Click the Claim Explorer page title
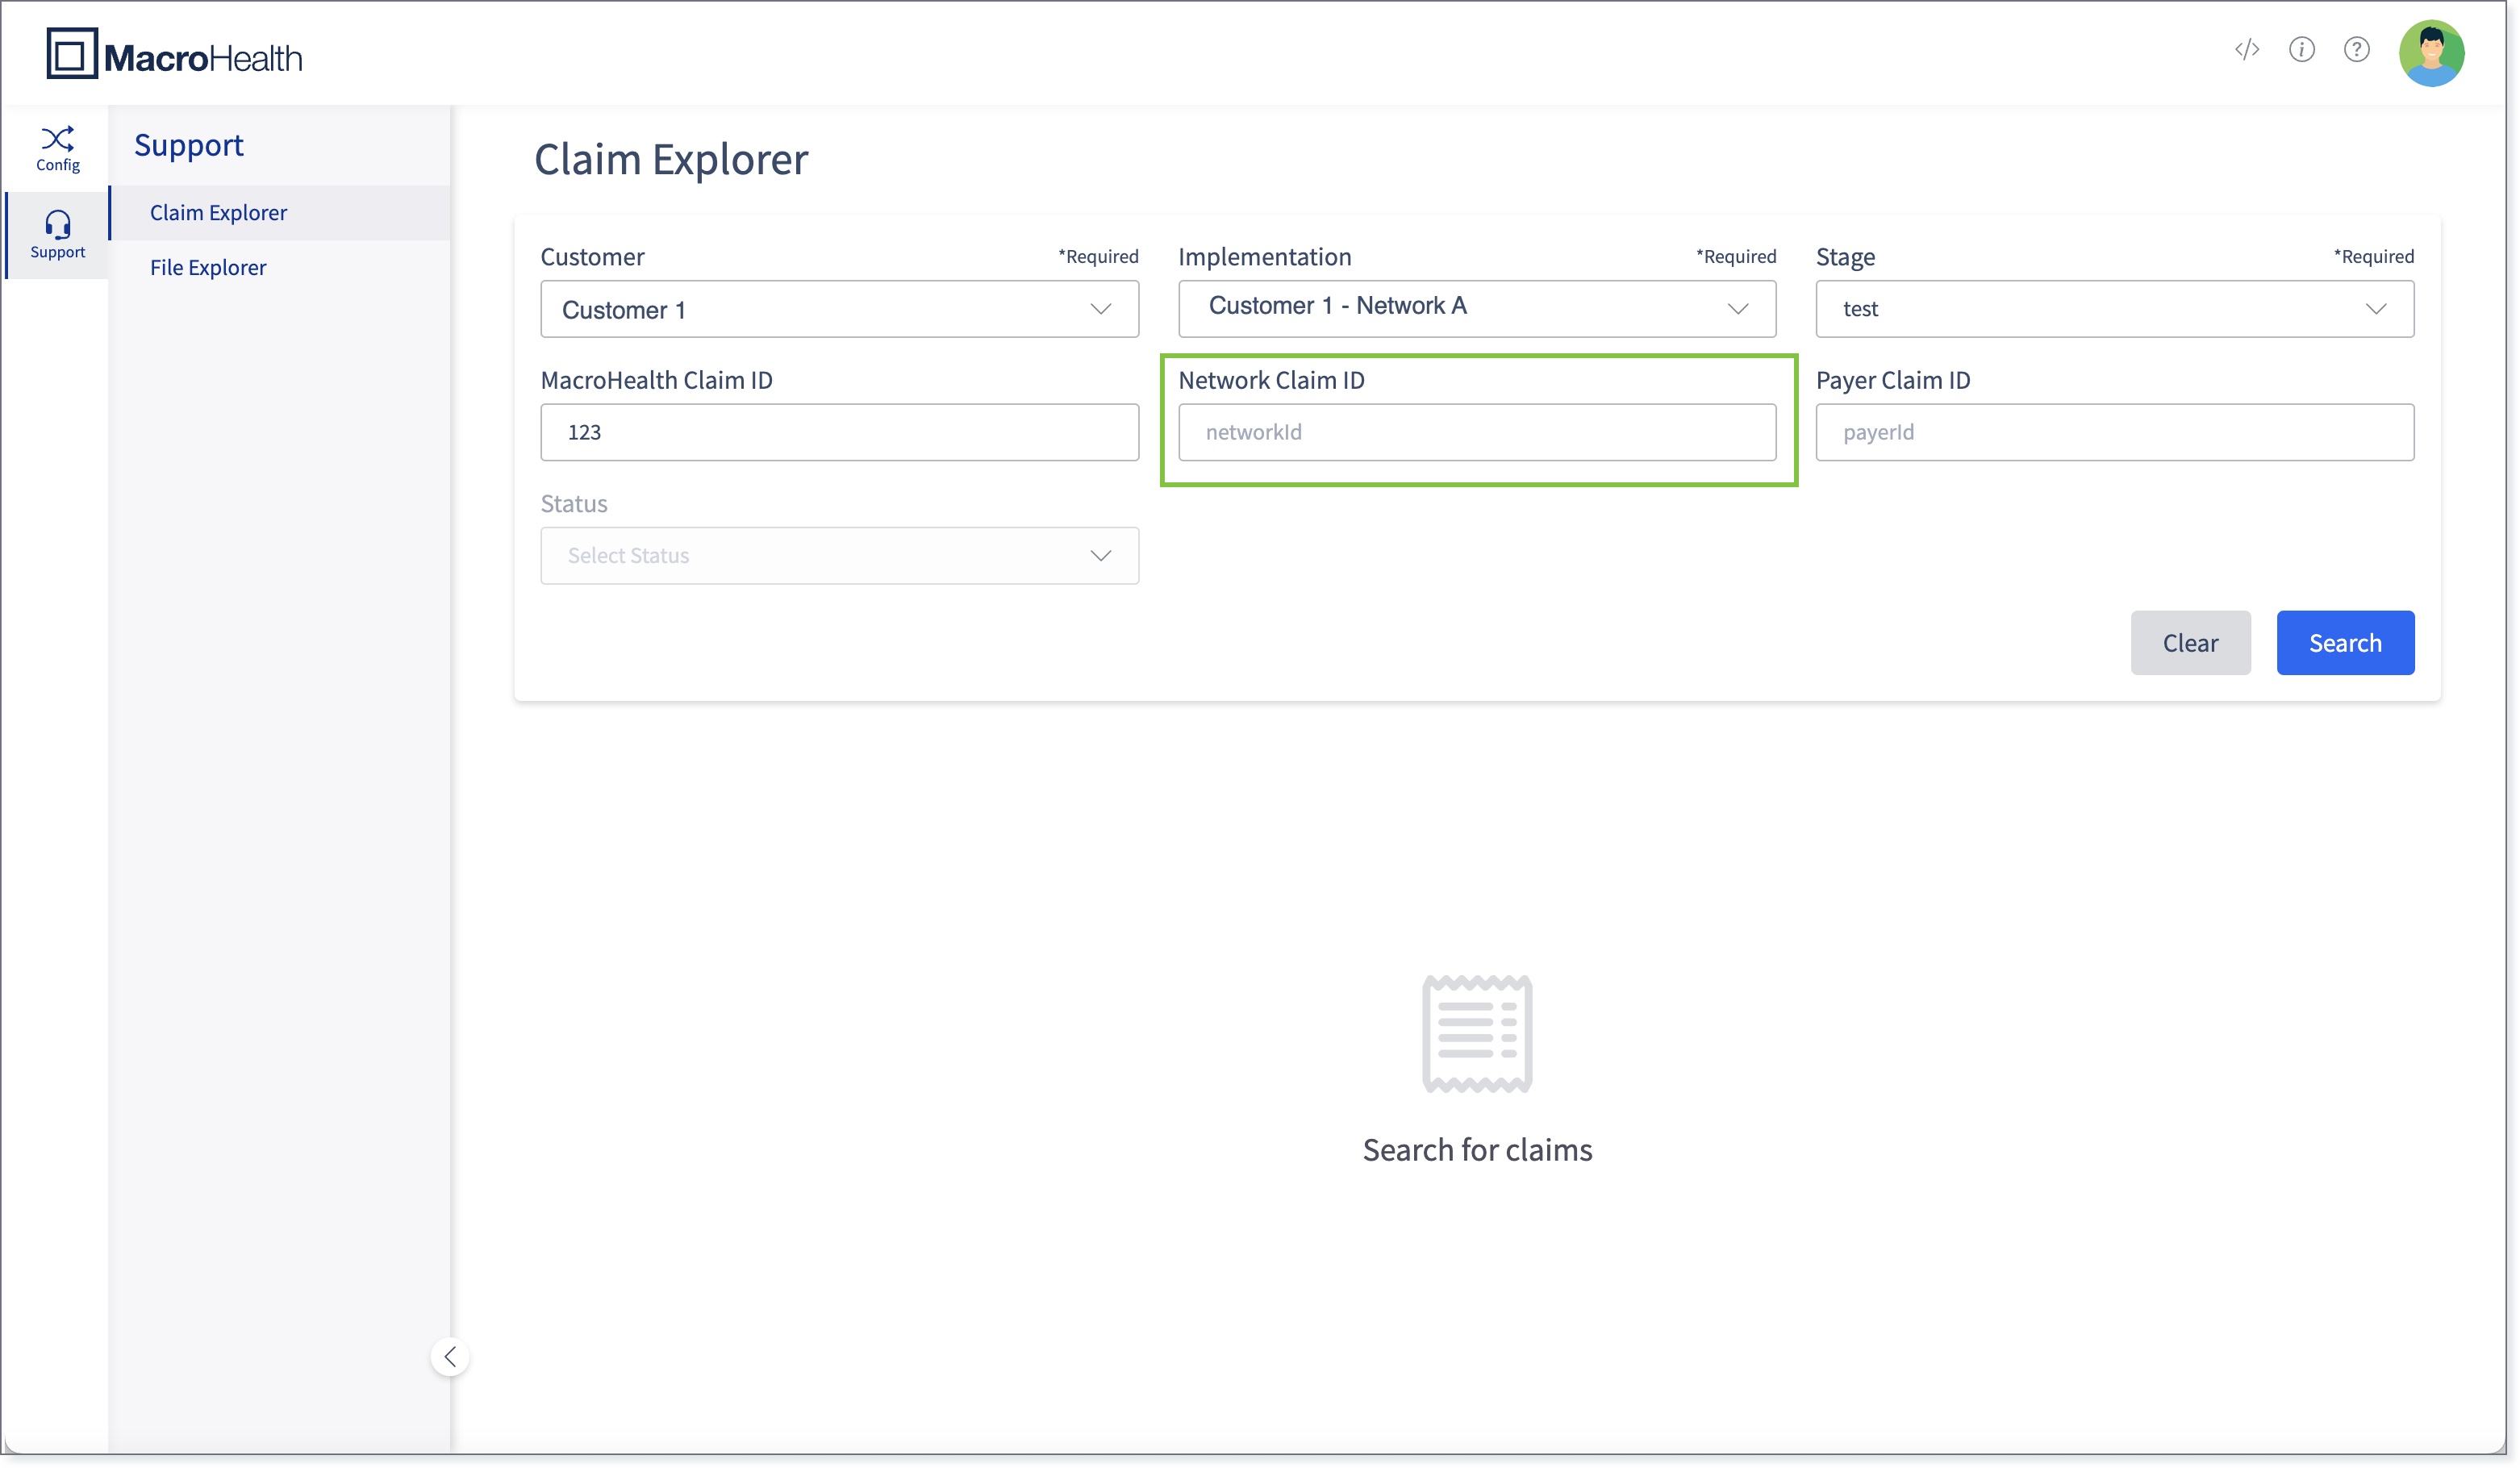This screenshot has width=2520, height=1468. coord(671,159)
